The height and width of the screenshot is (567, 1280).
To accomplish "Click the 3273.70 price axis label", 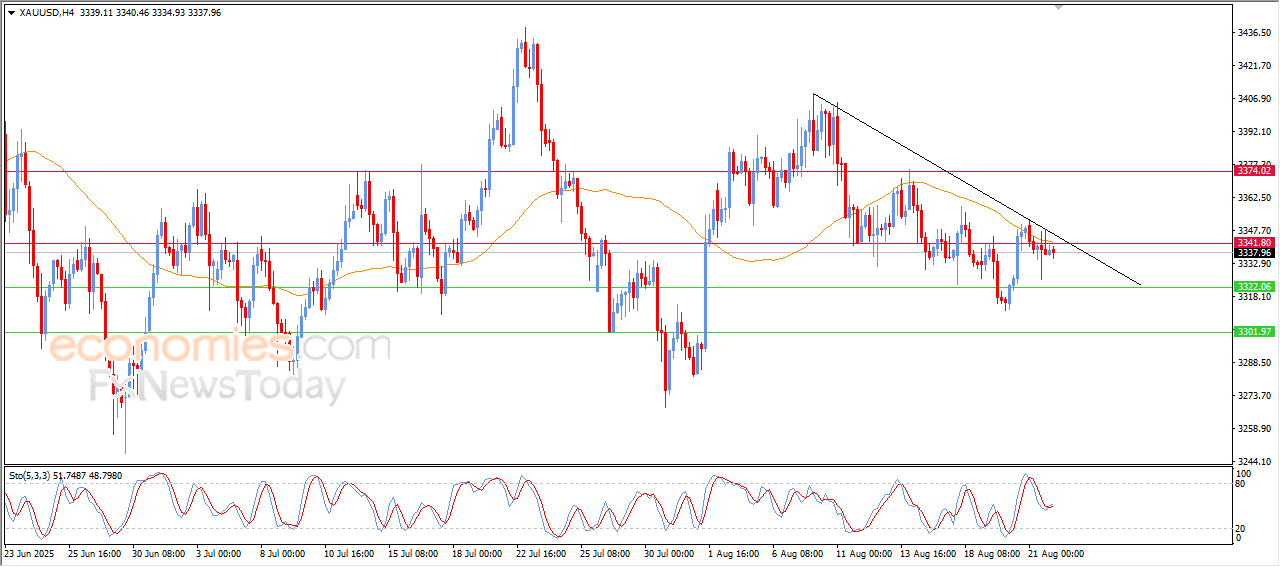I will pyautogui.click(x=1254, y=396).
